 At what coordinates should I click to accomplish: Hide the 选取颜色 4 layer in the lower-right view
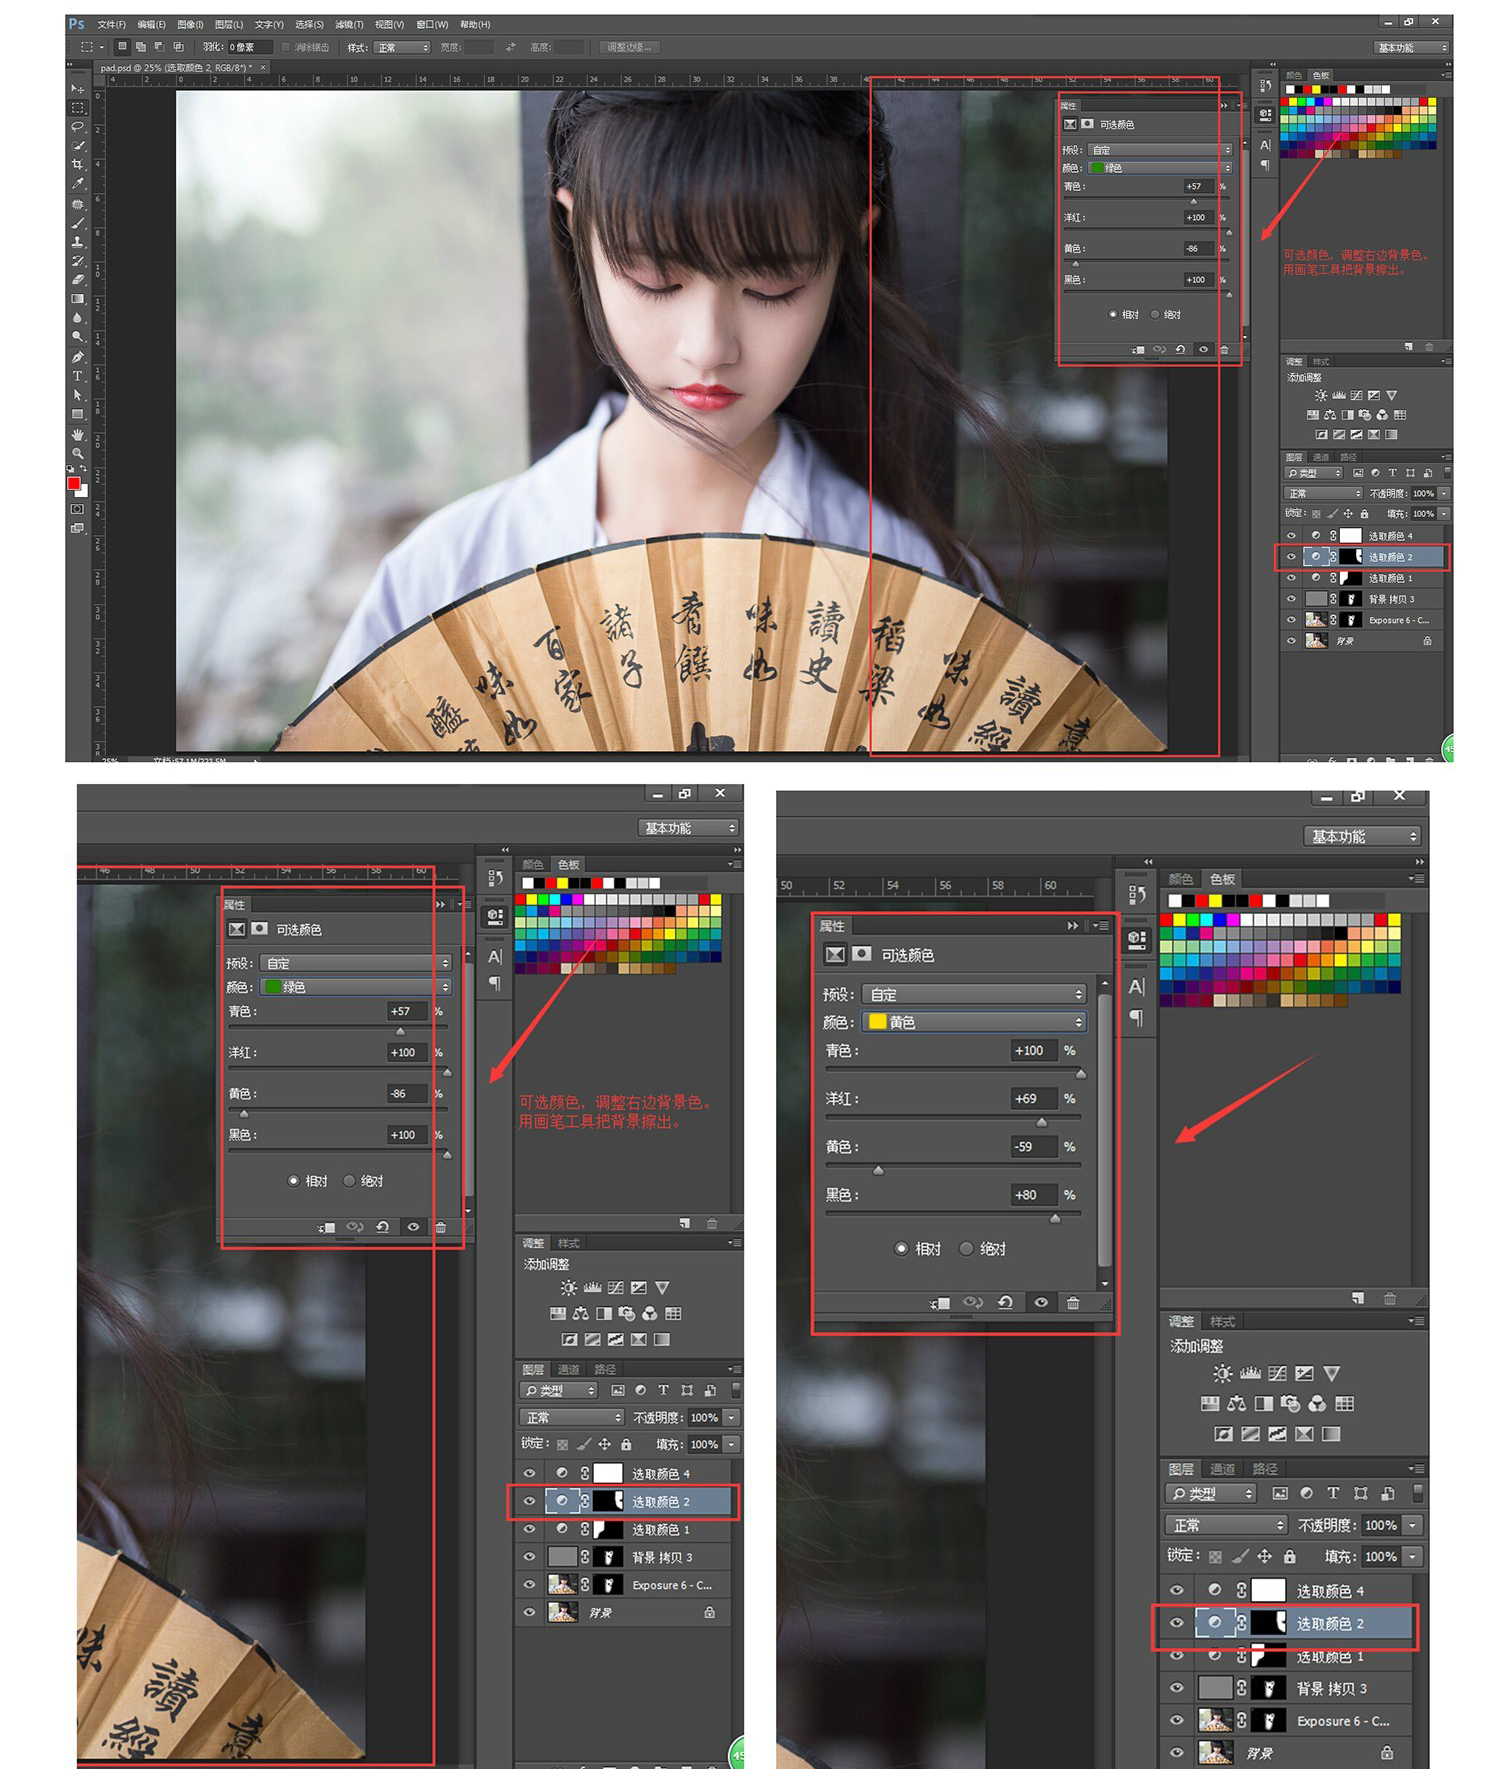point(1177,1590)
